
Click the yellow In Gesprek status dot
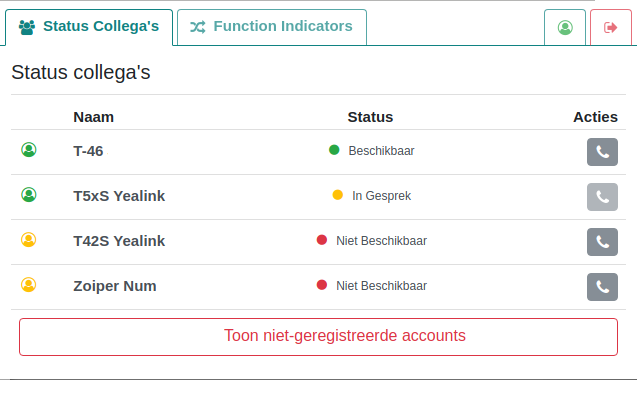coord(338,195)
